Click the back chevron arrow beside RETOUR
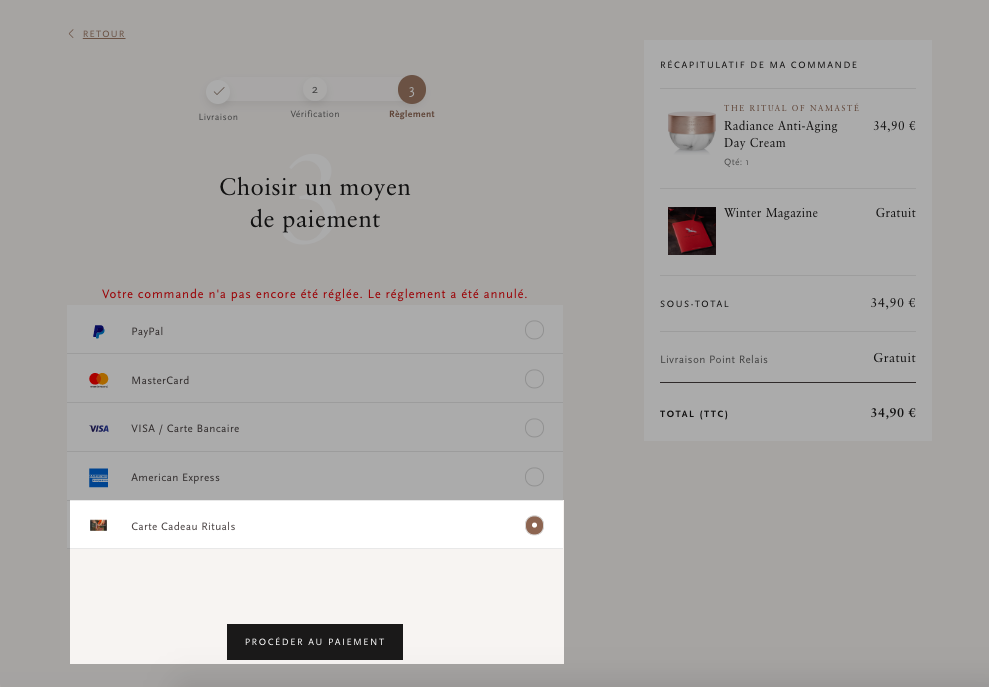 71,33
